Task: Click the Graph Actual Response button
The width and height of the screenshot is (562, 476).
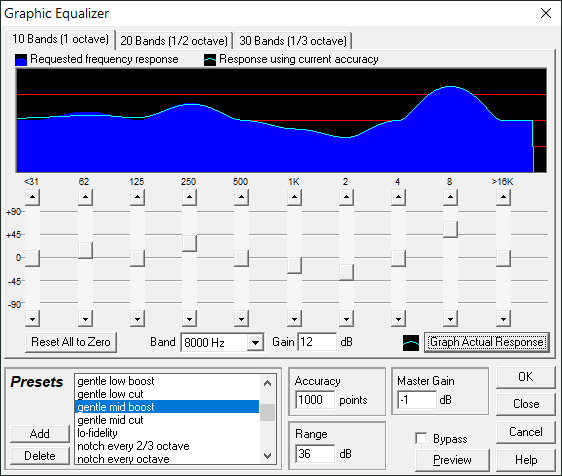Action: tap(487, 342)
